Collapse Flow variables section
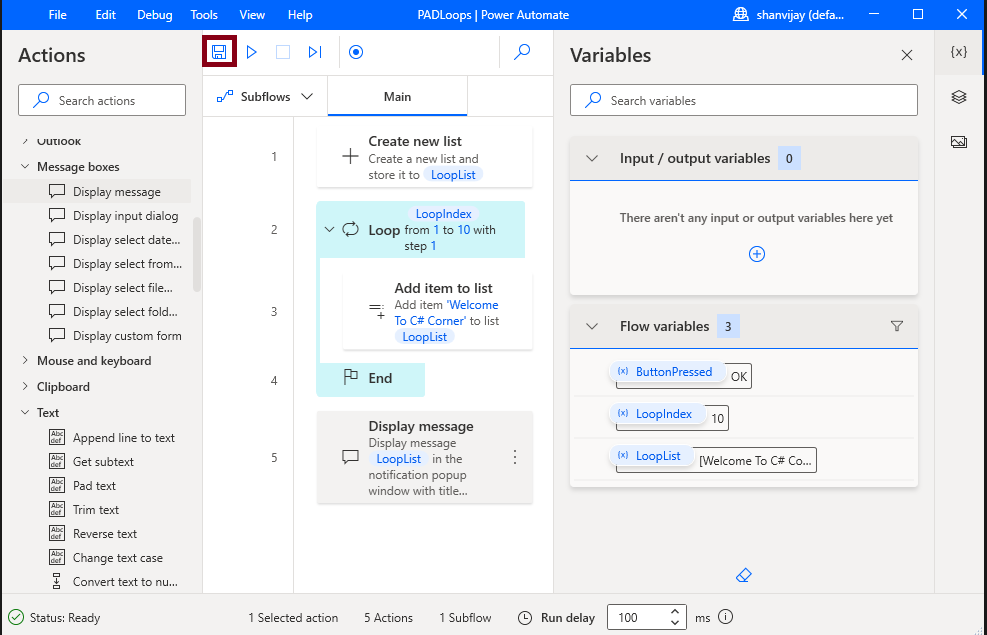Viewport: 987px width, 635px height. [x=592, y=326]
